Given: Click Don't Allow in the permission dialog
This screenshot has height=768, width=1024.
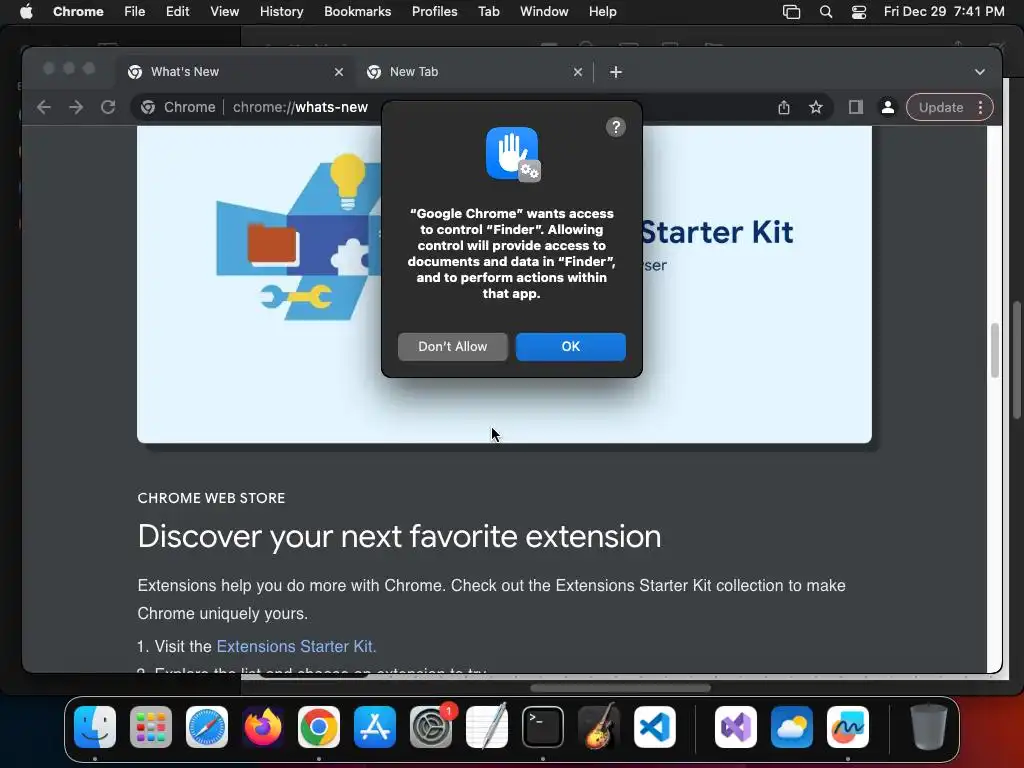Looking at the screenshot, I should [x=453, y=346].
